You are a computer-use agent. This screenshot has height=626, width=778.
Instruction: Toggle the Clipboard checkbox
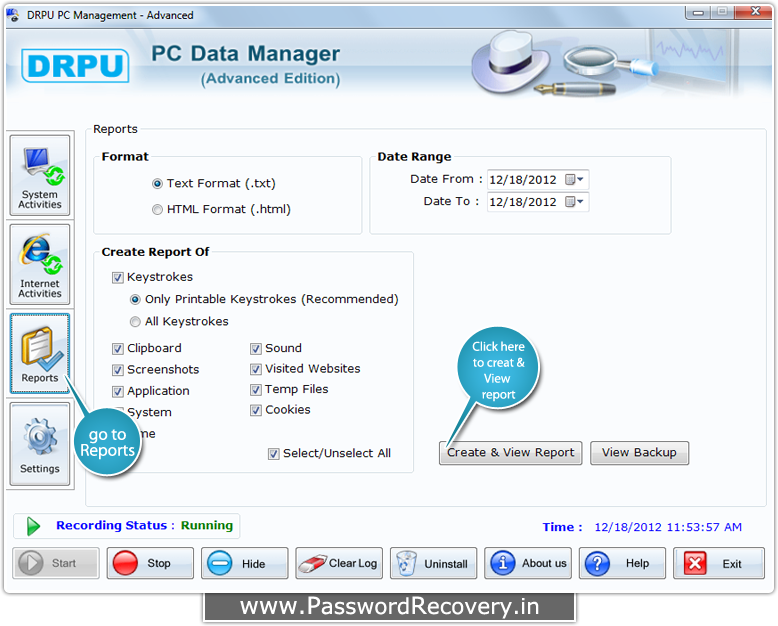click(118, 349)
